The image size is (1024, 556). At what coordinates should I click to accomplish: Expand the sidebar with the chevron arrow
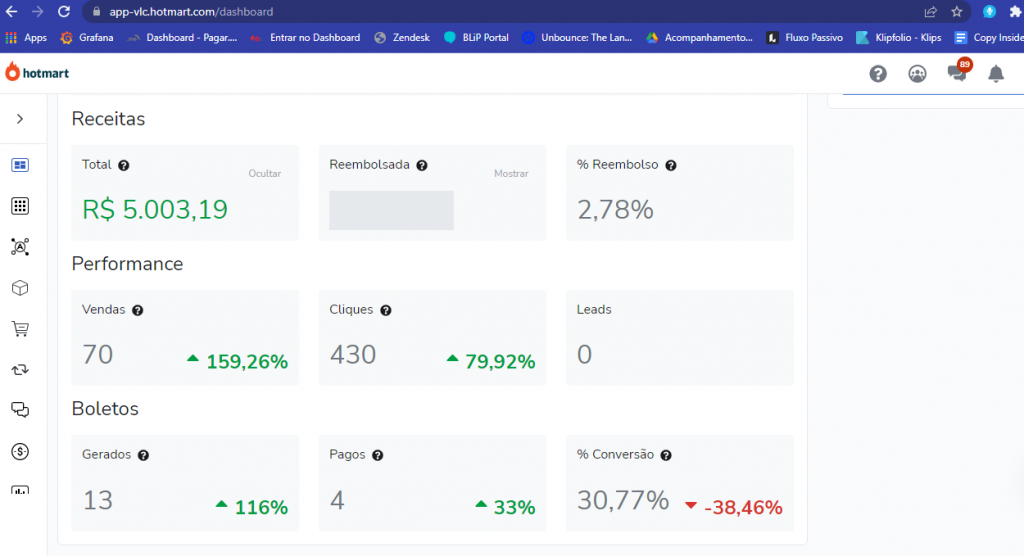[x=20, y=119]
